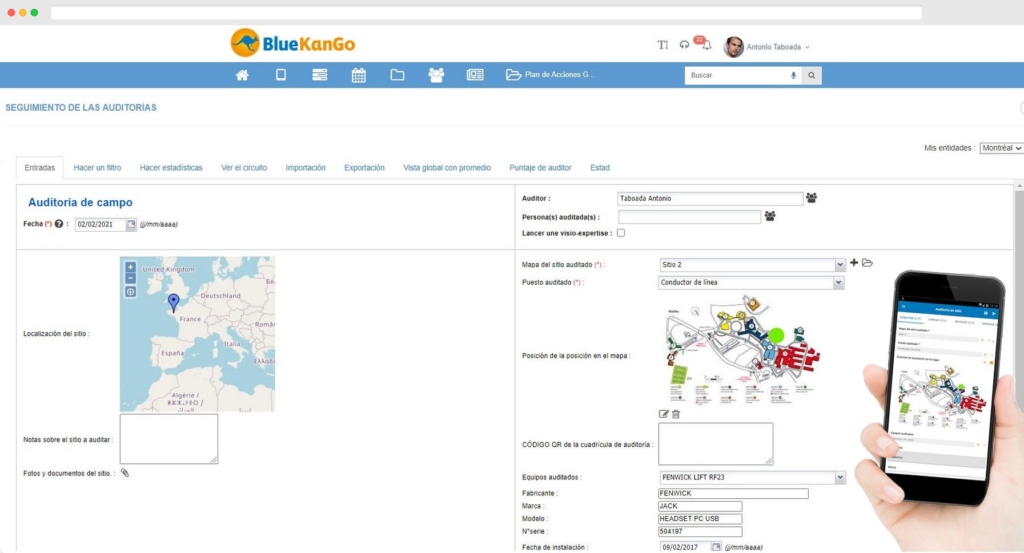Open the Puntaje de auditor tab
Image resolution: width=1024 pixels, height=553 pixels.
541,168
